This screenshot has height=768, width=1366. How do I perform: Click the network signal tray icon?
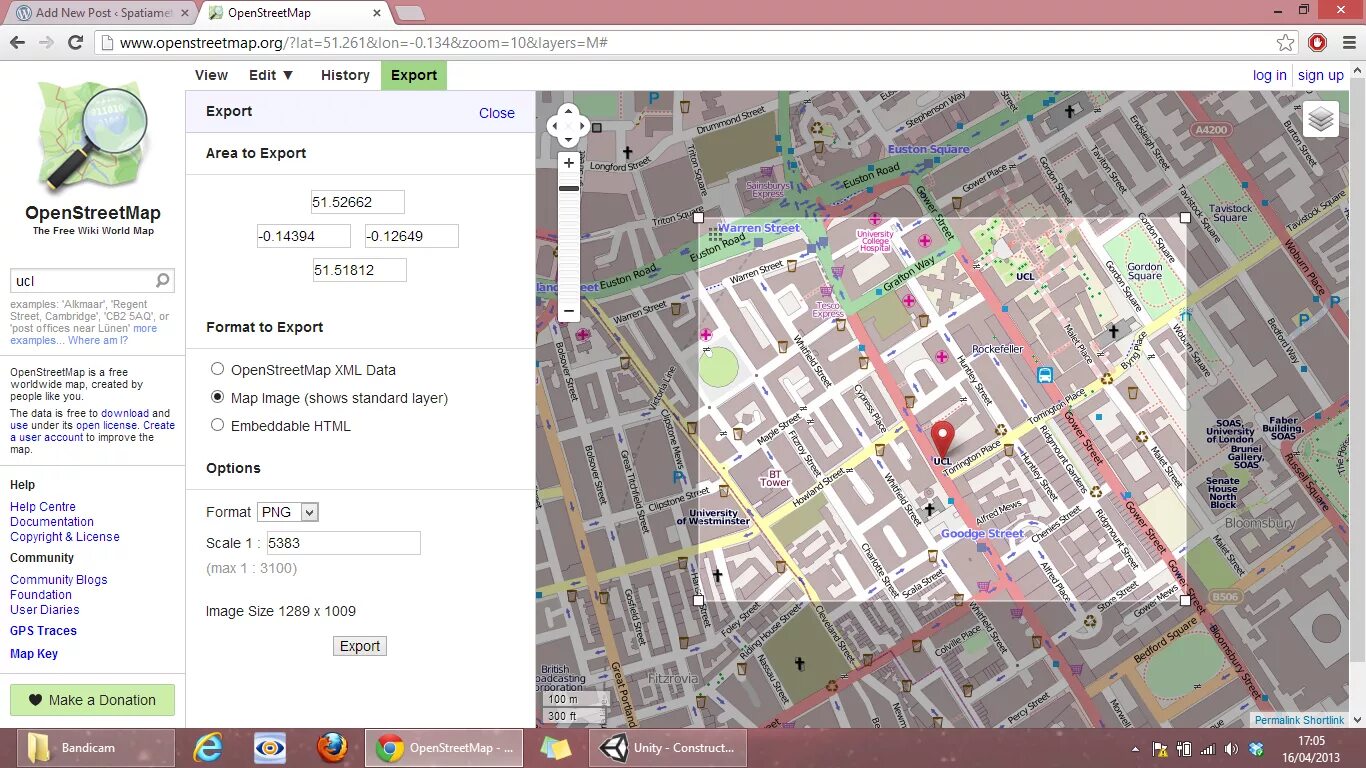[1208, 749]
